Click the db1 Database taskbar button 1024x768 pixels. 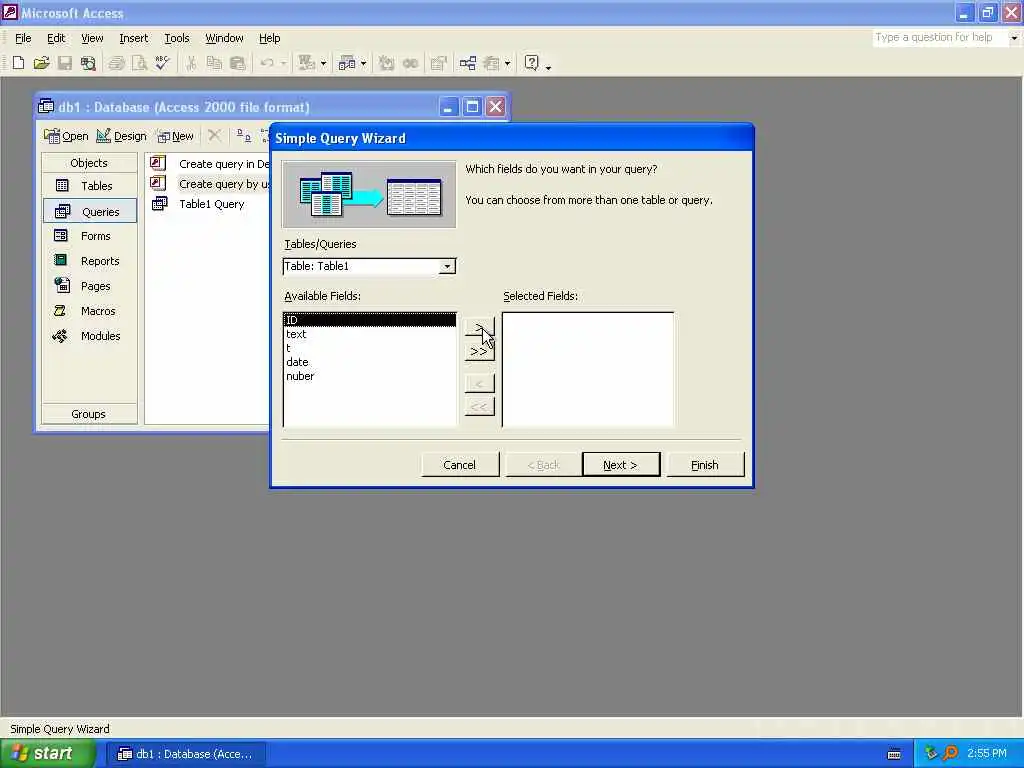(x=185, y=754)
